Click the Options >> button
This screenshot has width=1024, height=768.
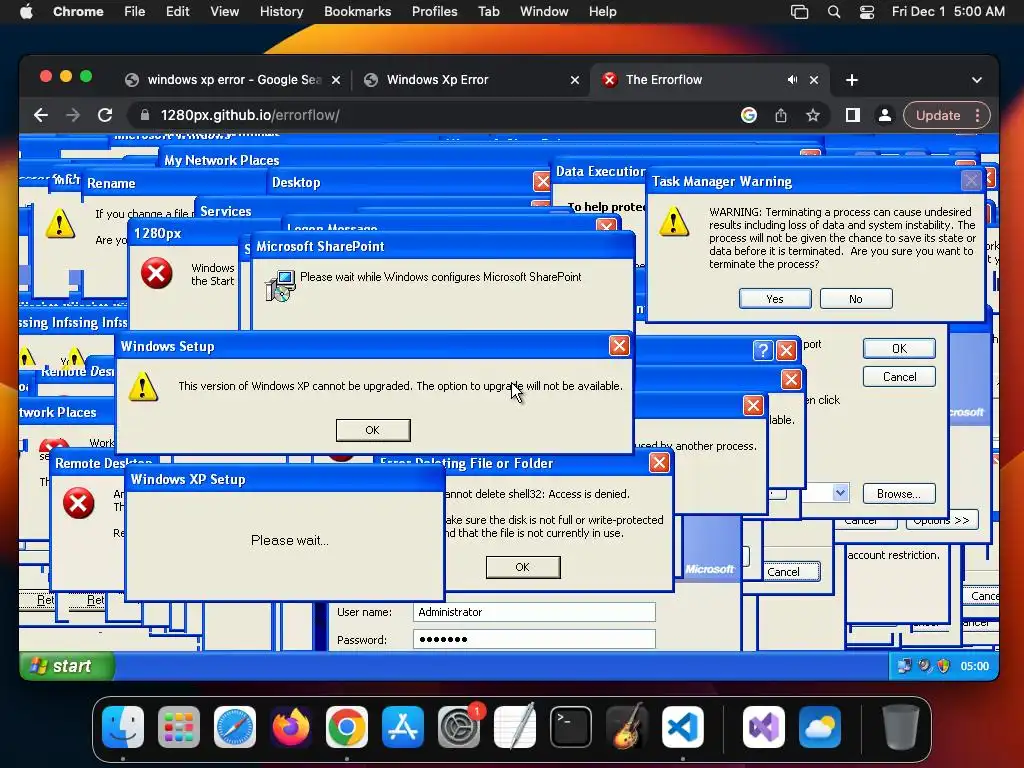click(942, 520)
